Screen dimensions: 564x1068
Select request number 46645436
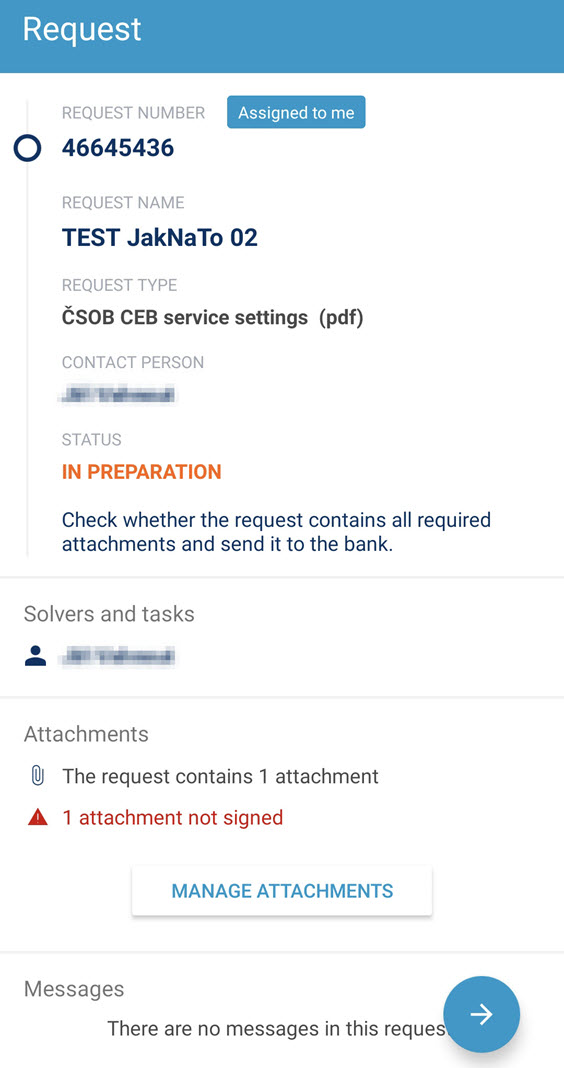coord(118,148)
